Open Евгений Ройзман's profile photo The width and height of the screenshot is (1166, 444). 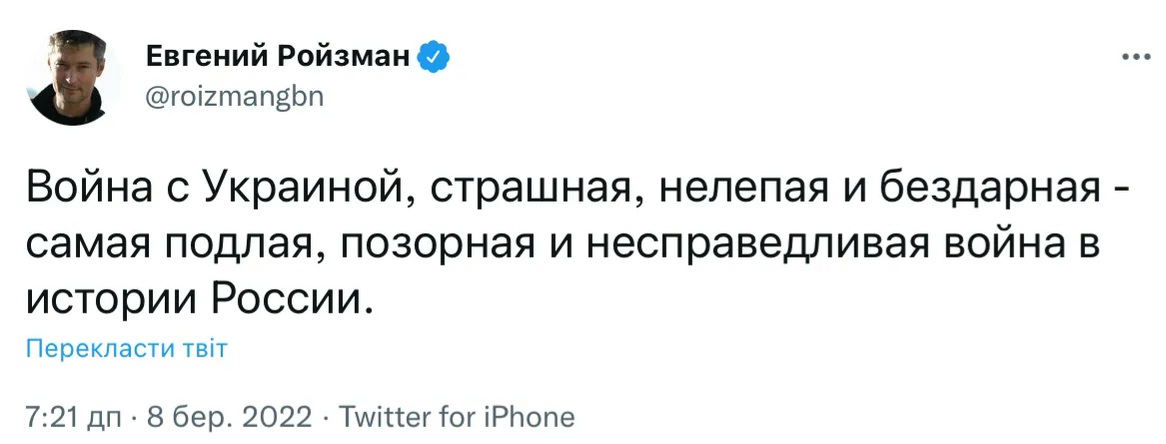point(73,77)
